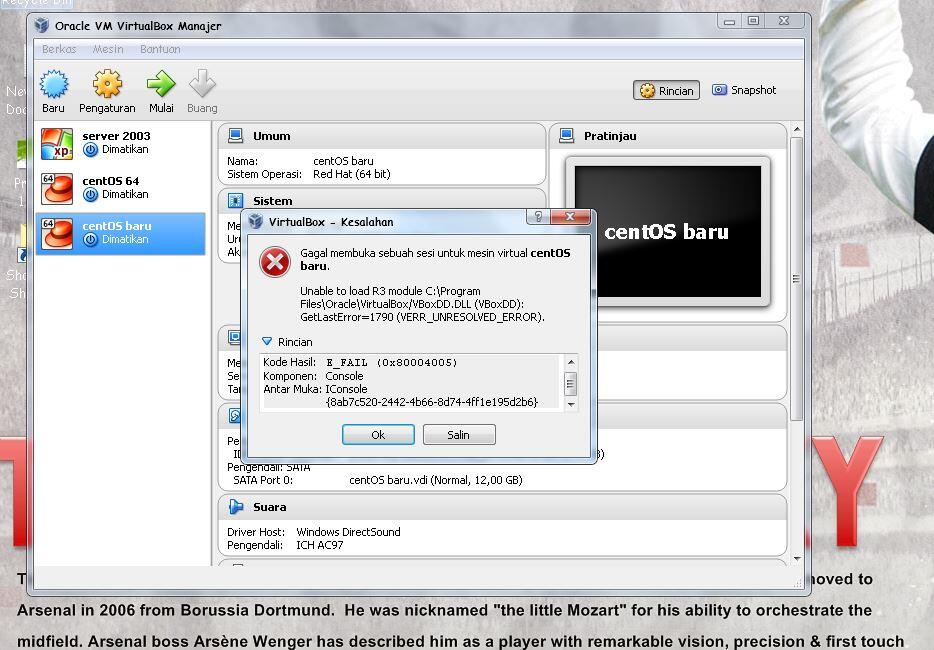Click the VirtualBox cube icon in error dialog title

click(x=256, y=222)
